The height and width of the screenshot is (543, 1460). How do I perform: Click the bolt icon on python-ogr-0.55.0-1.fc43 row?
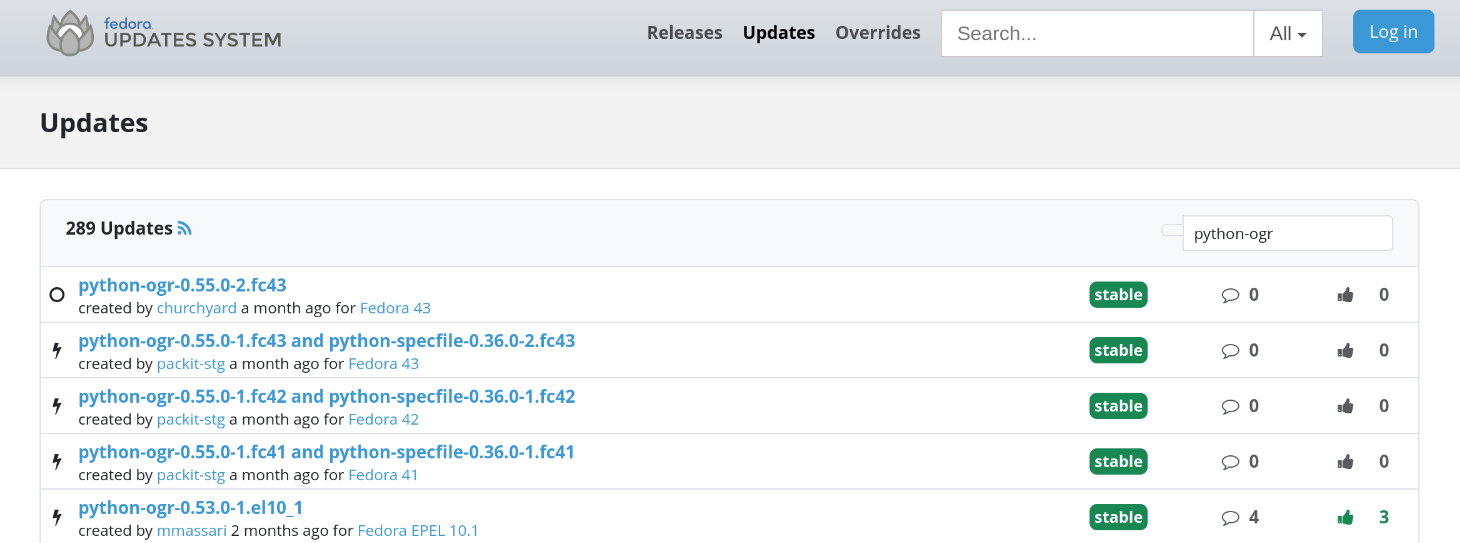(57, 350)
